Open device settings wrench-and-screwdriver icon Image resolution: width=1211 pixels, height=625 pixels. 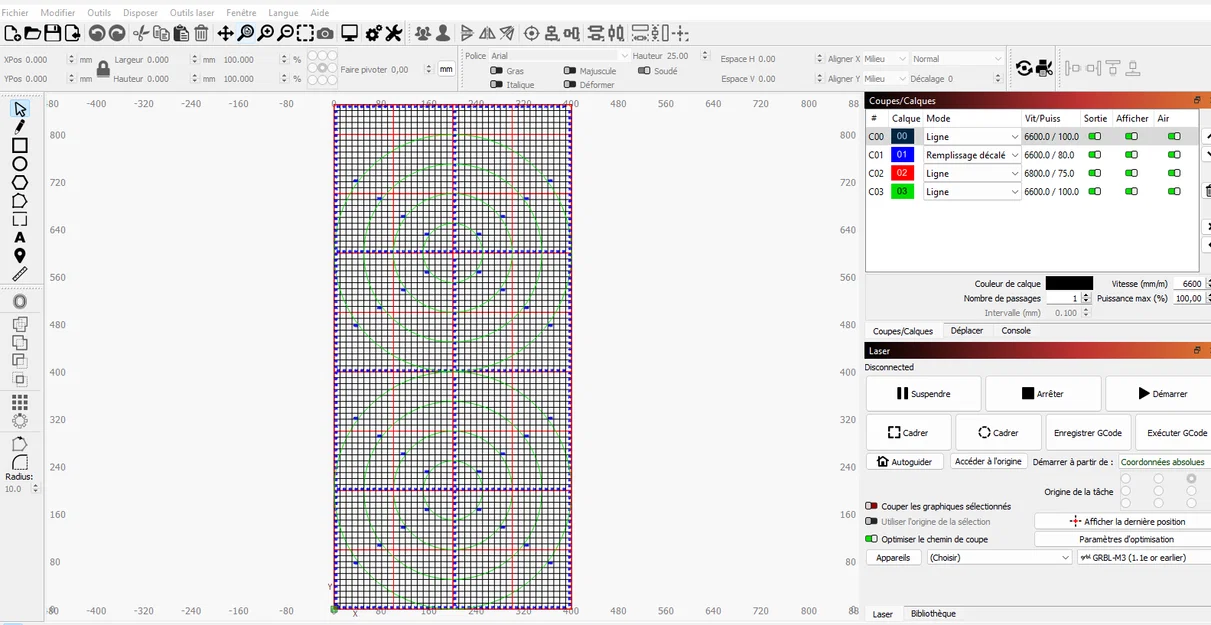[393, 33]
